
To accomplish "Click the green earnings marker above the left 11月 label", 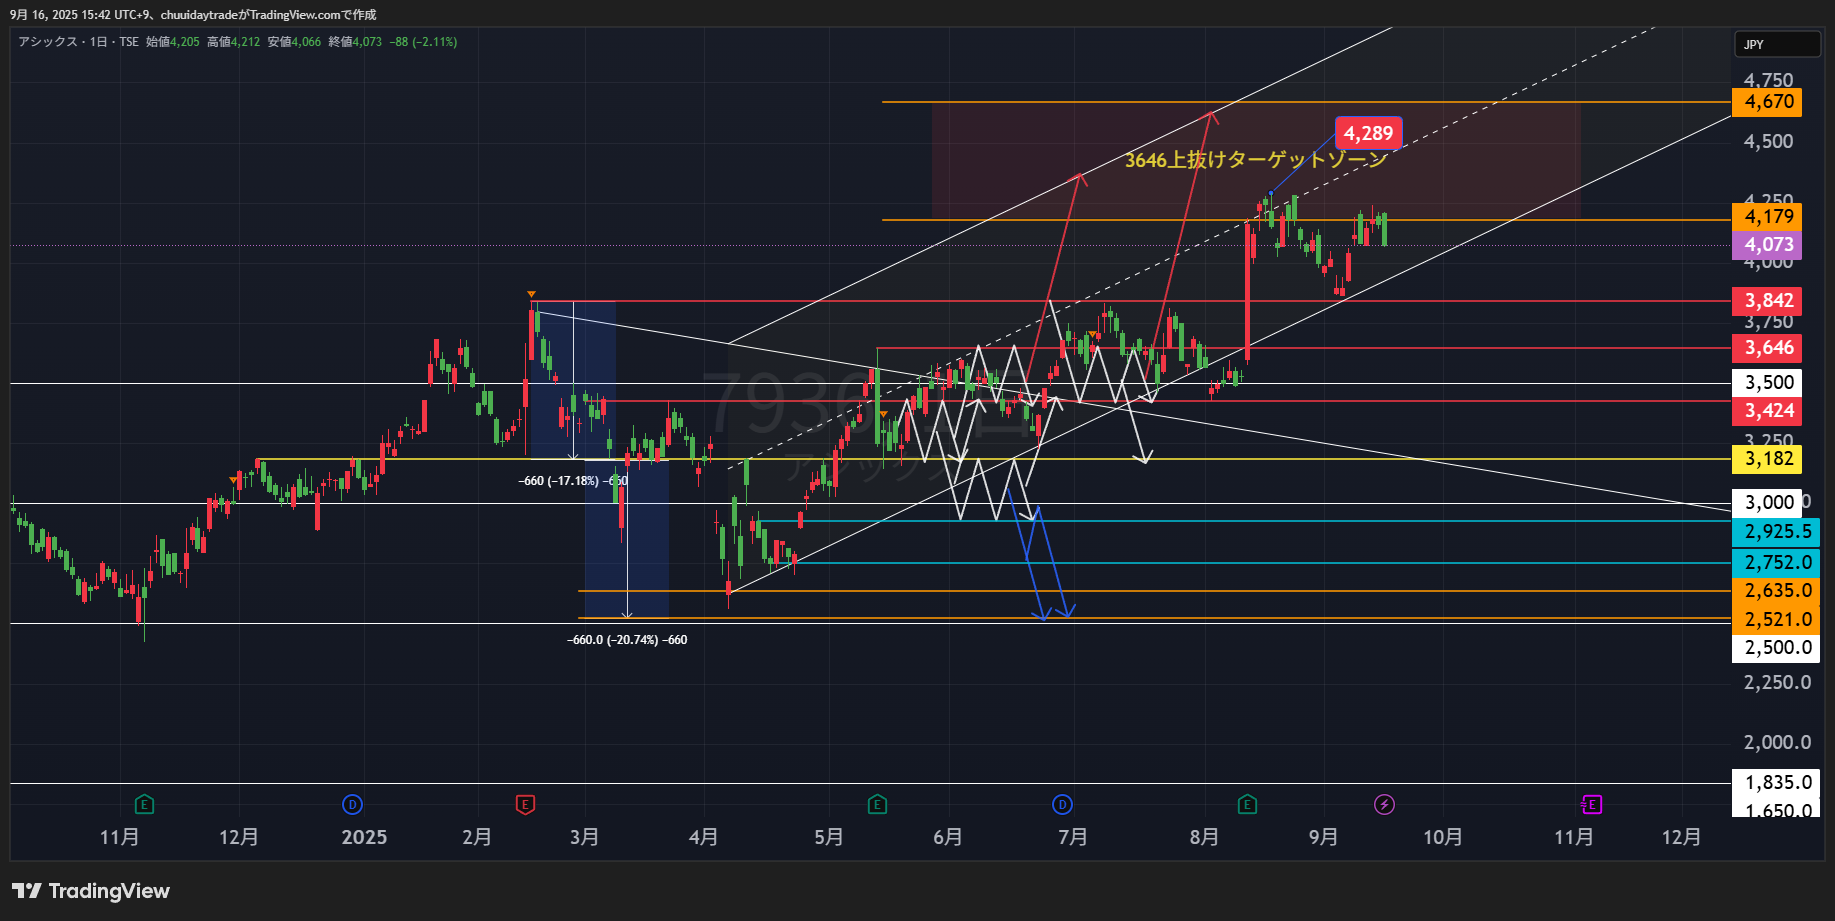I will click(x=144, y=804).
